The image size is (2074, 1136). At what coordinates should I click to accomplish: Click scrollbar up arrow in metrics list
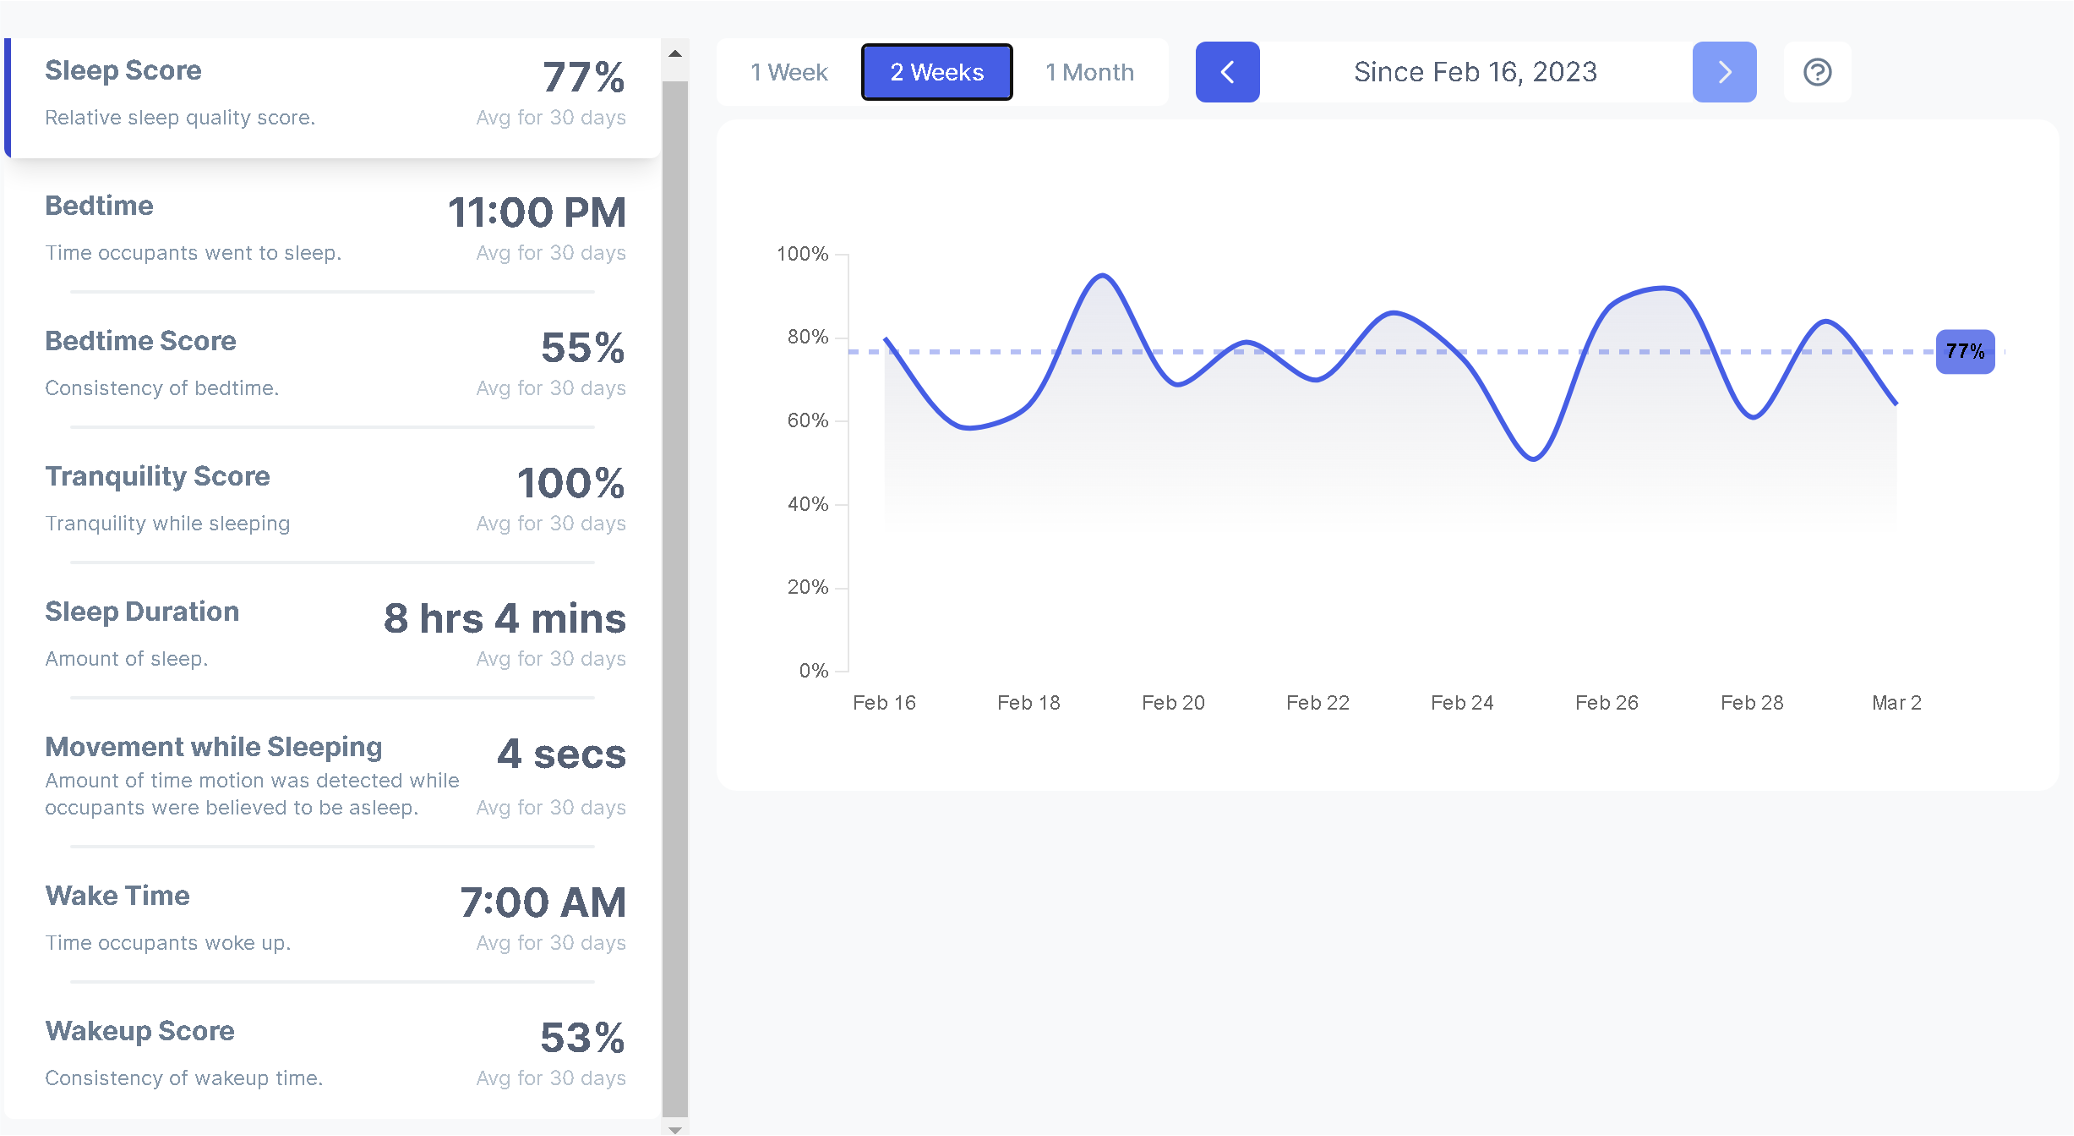(675, 54)
